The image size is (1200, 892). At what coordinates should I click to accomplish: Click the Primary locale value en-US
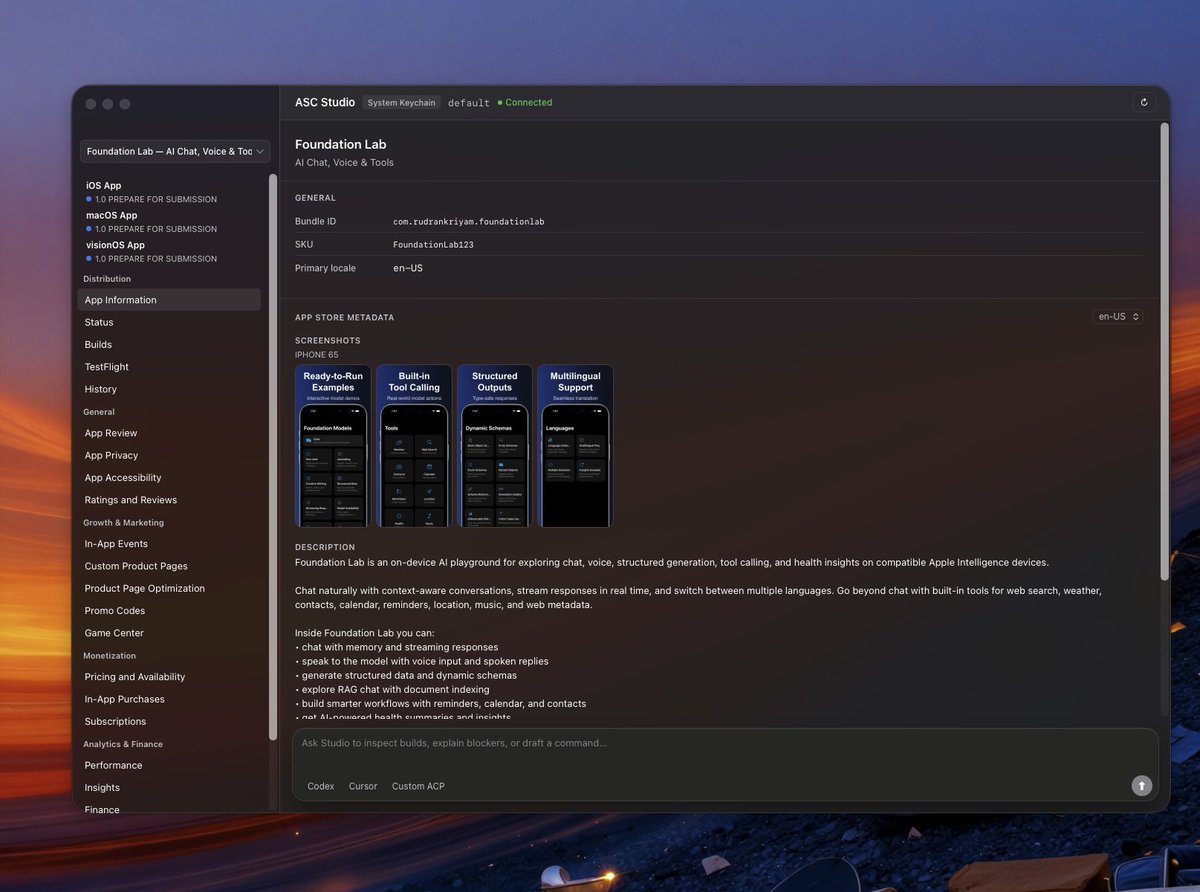tap(408, 268)
